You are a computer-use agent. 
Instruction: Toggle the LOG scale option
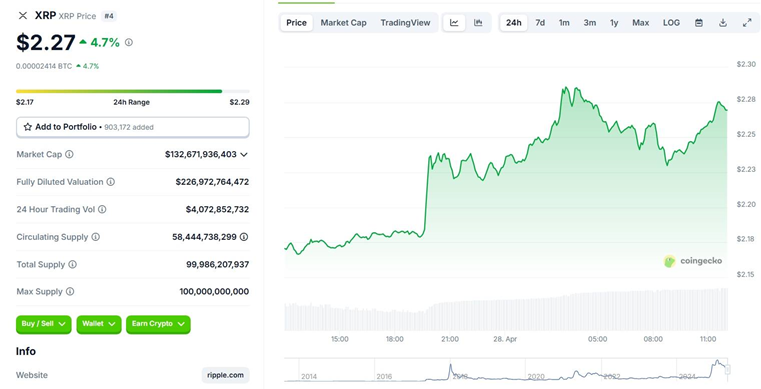click(x=671, y=23)
